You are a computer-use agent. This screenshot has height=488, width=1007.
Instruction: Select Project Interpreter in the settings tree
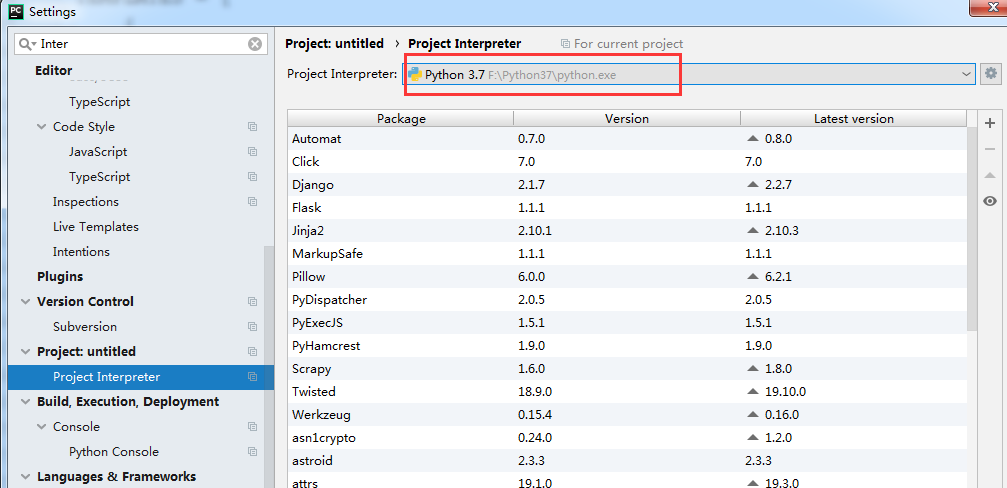(141, 376)
